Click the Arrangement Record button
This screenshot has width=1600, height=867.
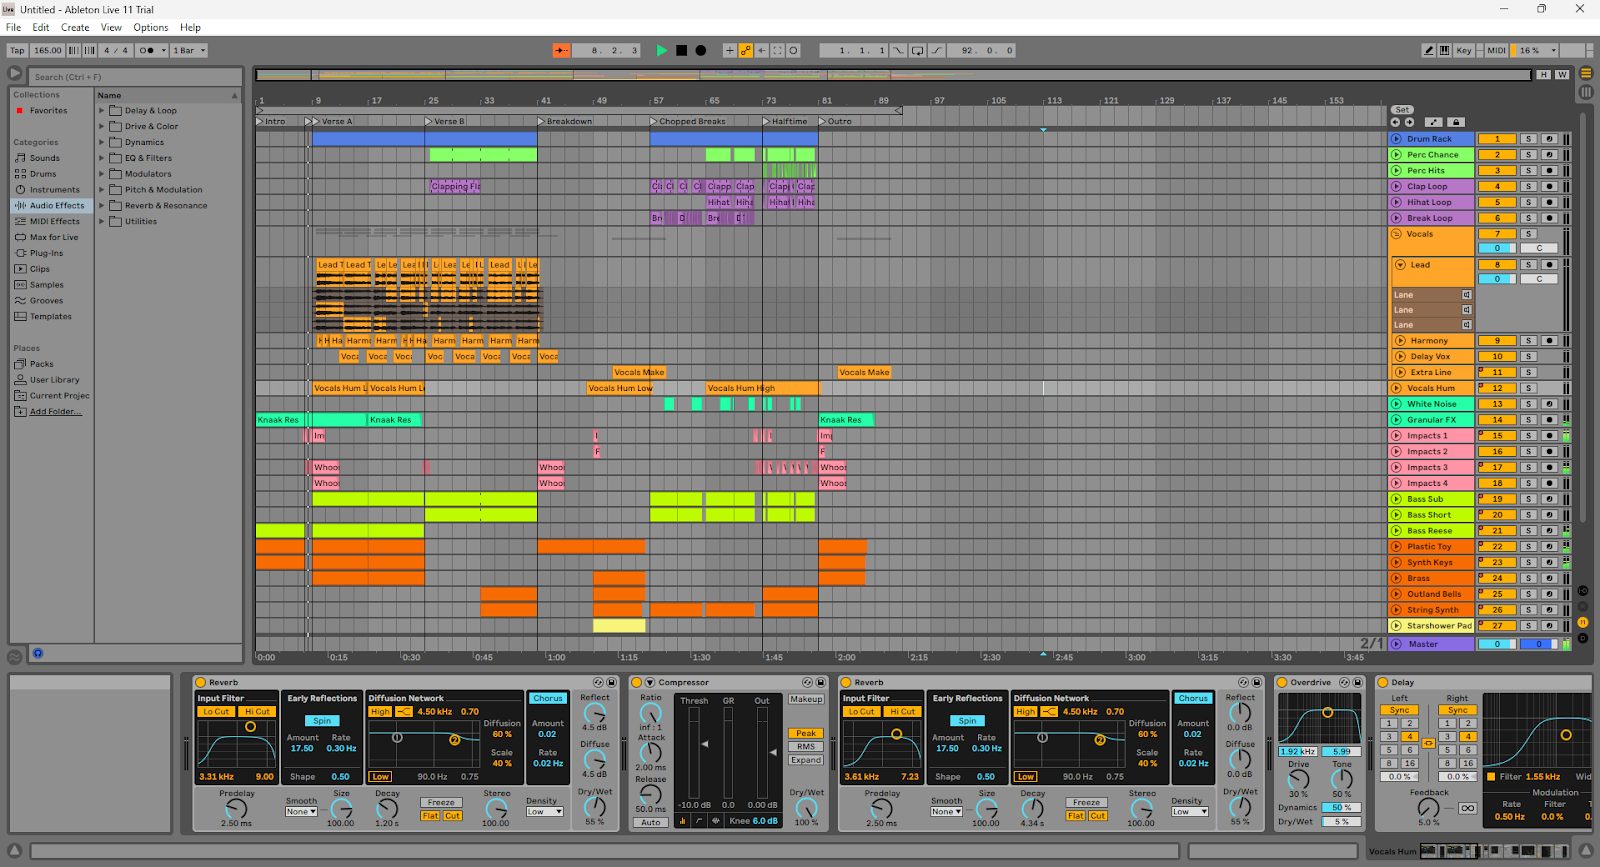(x=701, y=50)
